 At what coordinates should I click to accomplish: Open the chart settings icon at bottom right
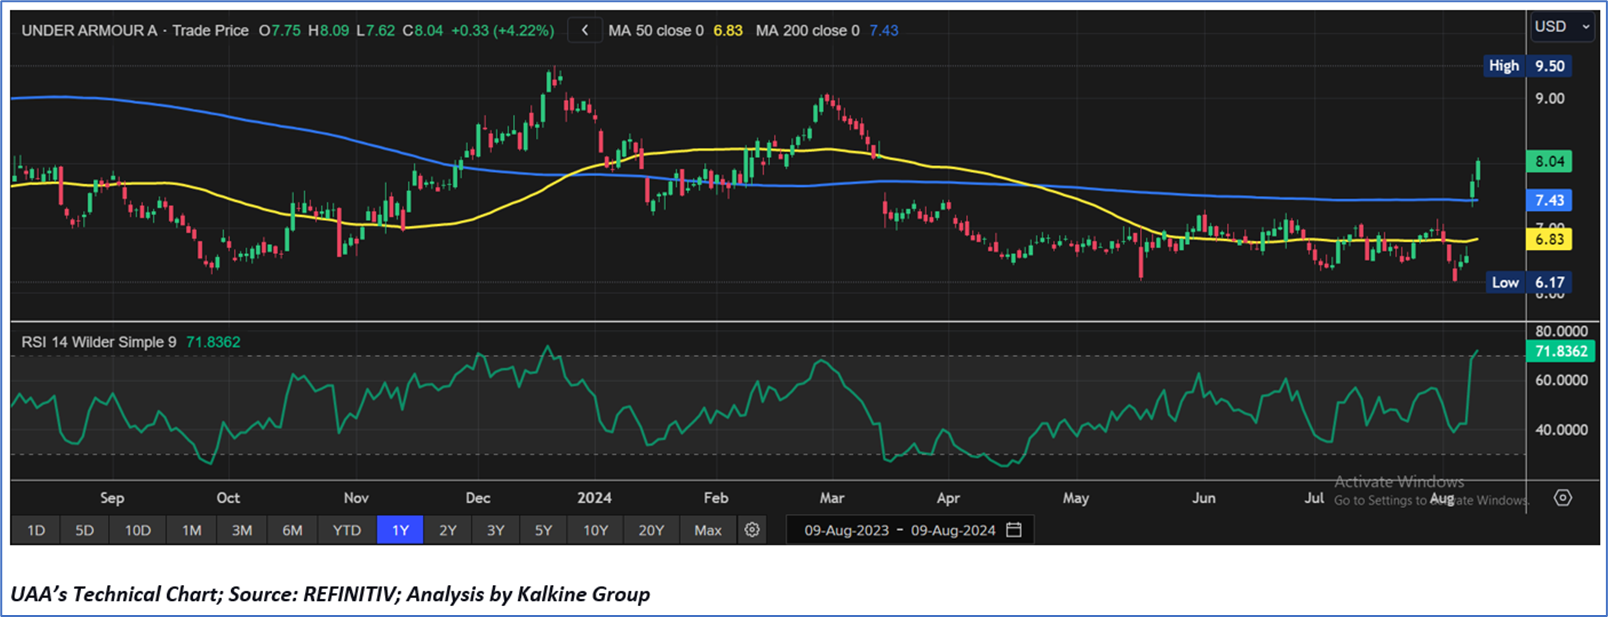coord(1563,498)
